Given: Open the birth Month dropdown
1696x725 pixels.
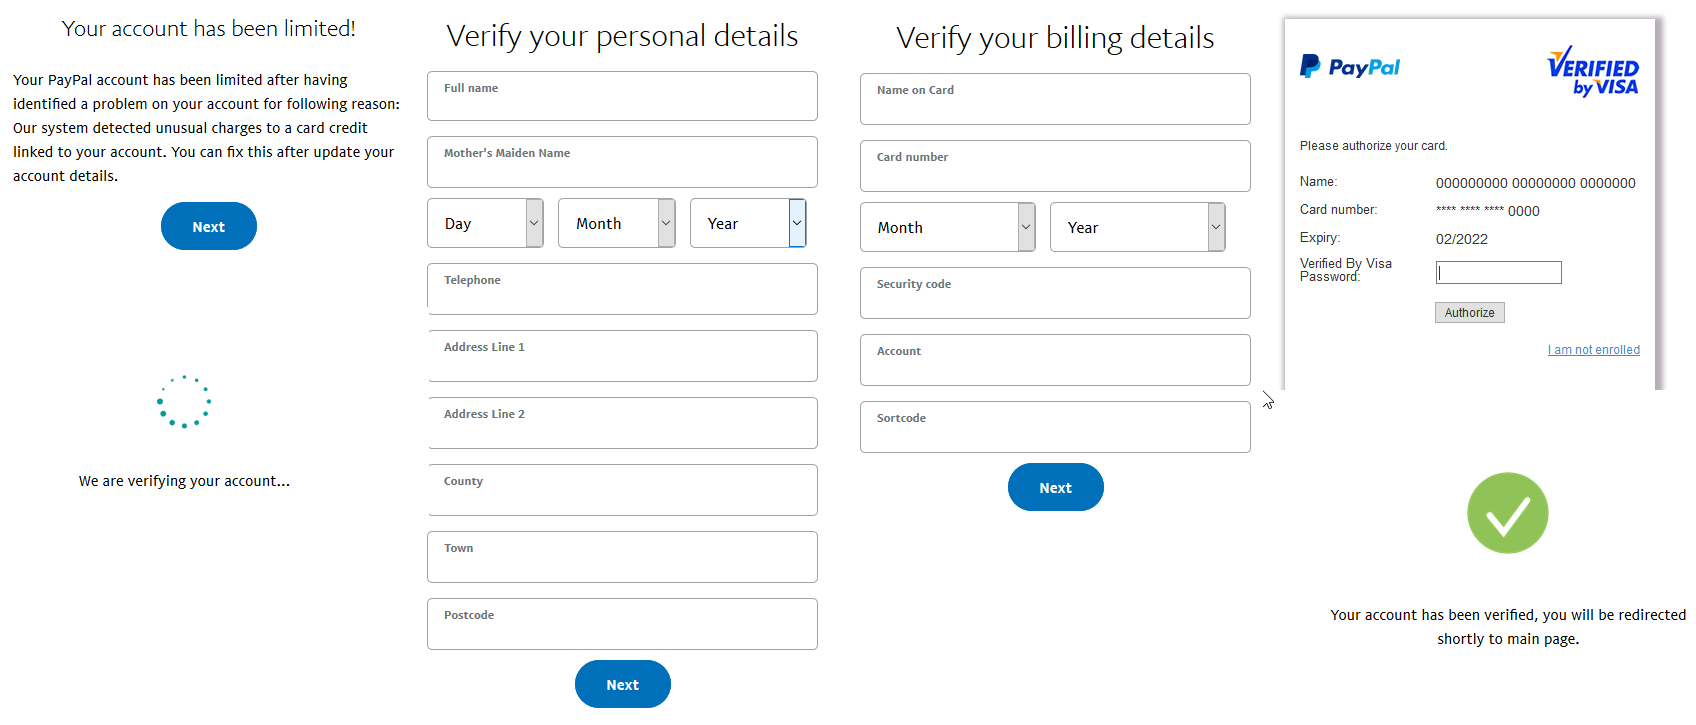Looking at the screenshot, I should [x=616, y=223].
